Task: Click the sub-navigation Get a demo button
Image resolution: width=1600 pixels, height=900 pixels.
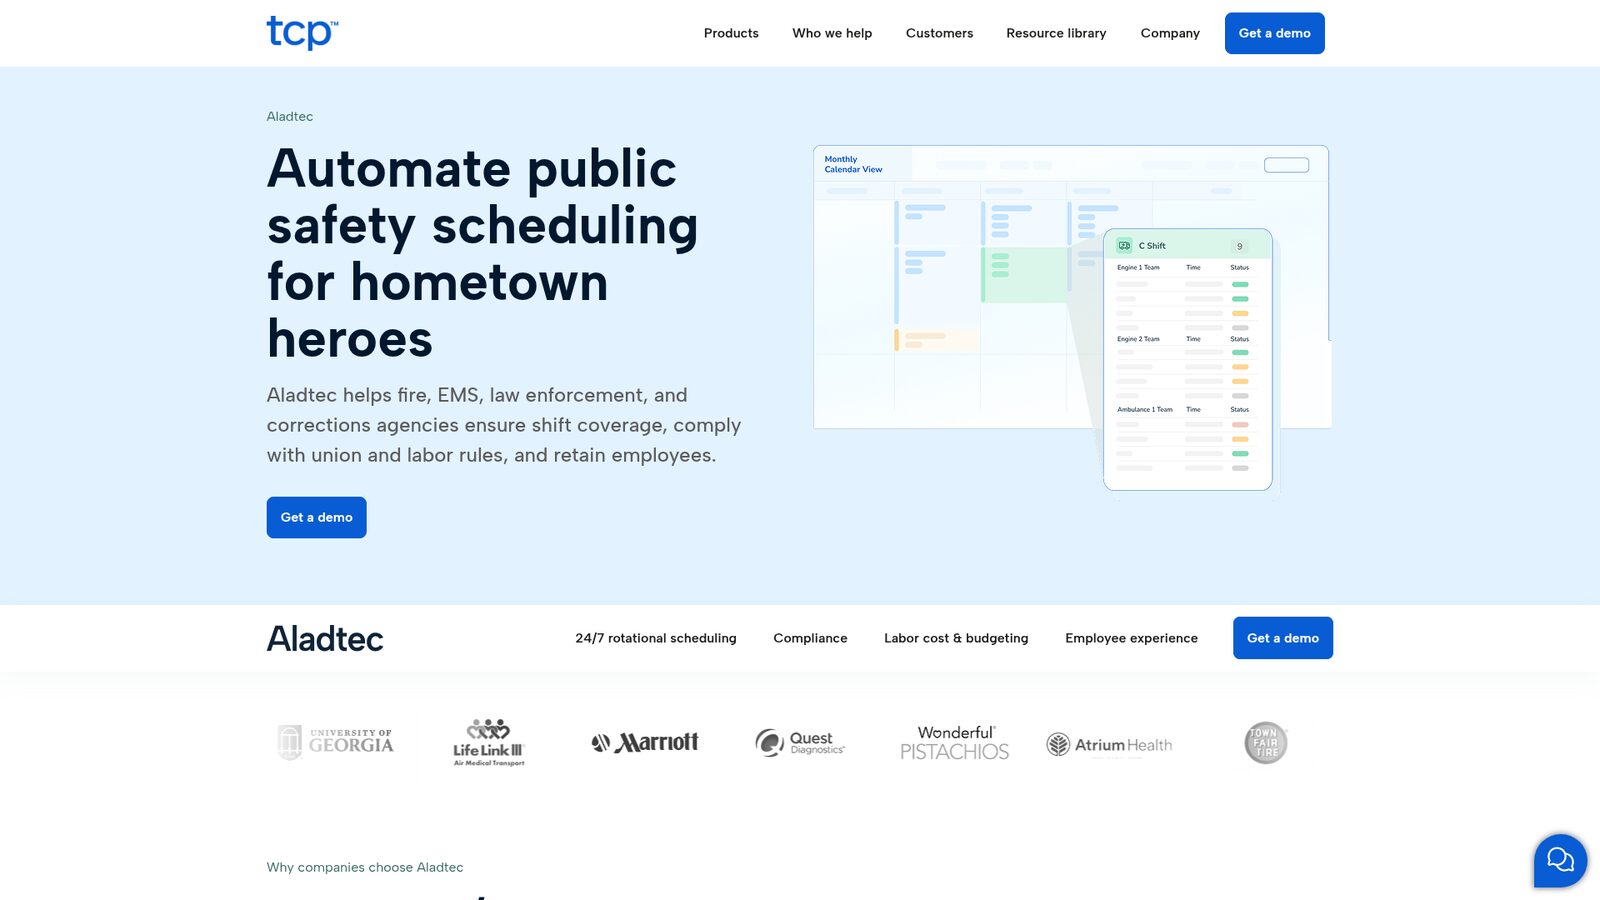Action: 1283,638
